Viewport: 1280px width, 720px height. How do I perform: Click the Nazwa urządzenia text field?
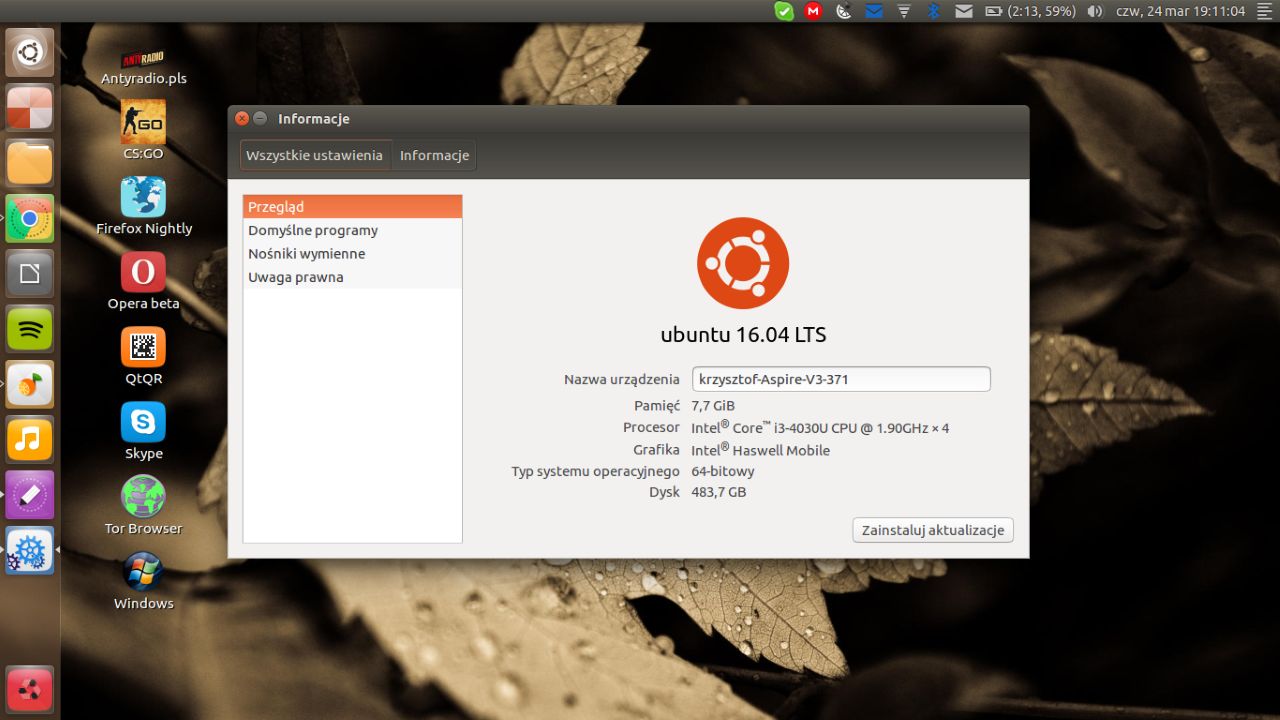tap(841, 379)
